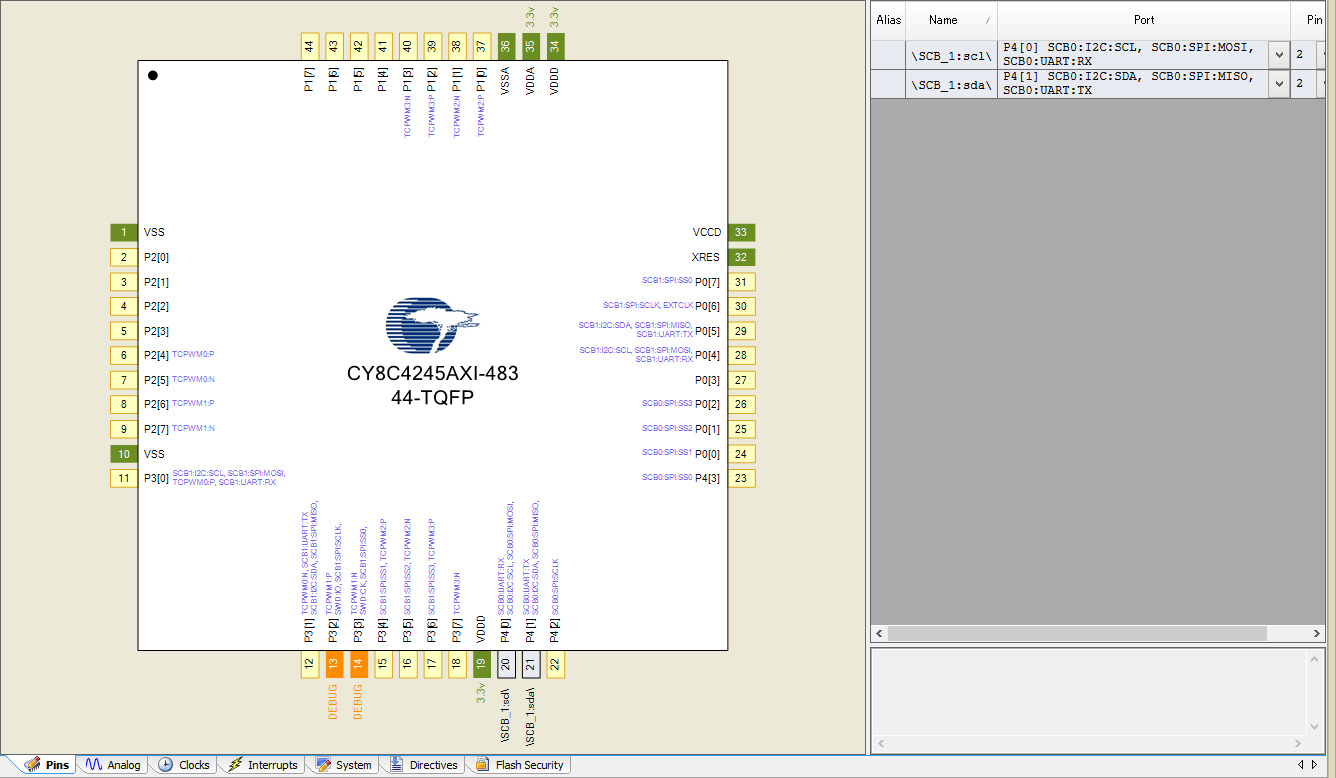The width and height of the screenshot is (1336, 778).
Task: Select pin 20 assigned to SCB_1 scl
Action: 506,664
